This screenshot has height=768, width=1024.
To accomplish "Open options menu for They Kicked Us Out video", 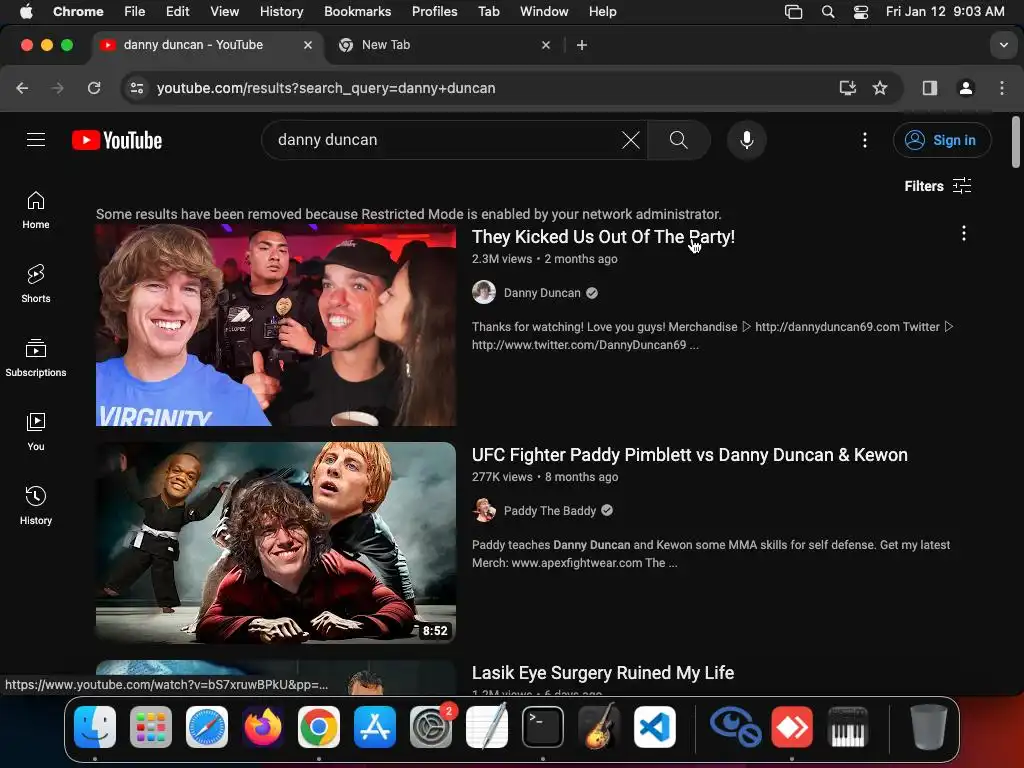I will click(x=963, y=234).
